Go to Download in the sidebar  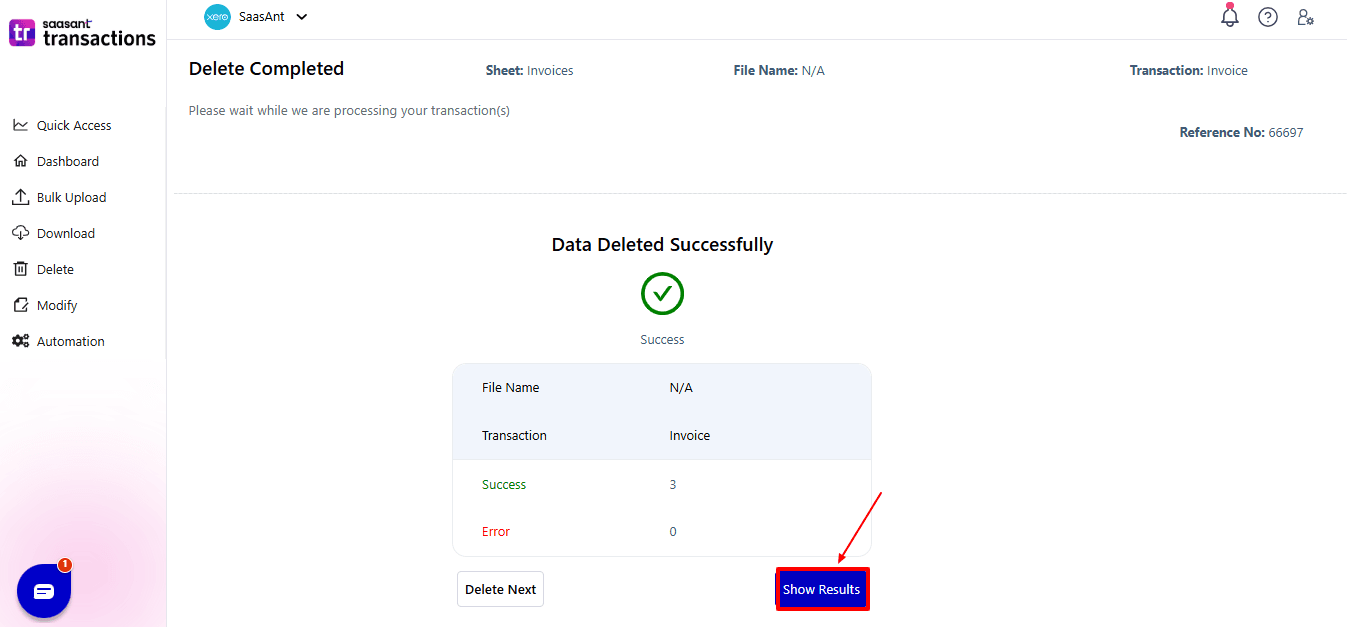click(x=66, y=233)
